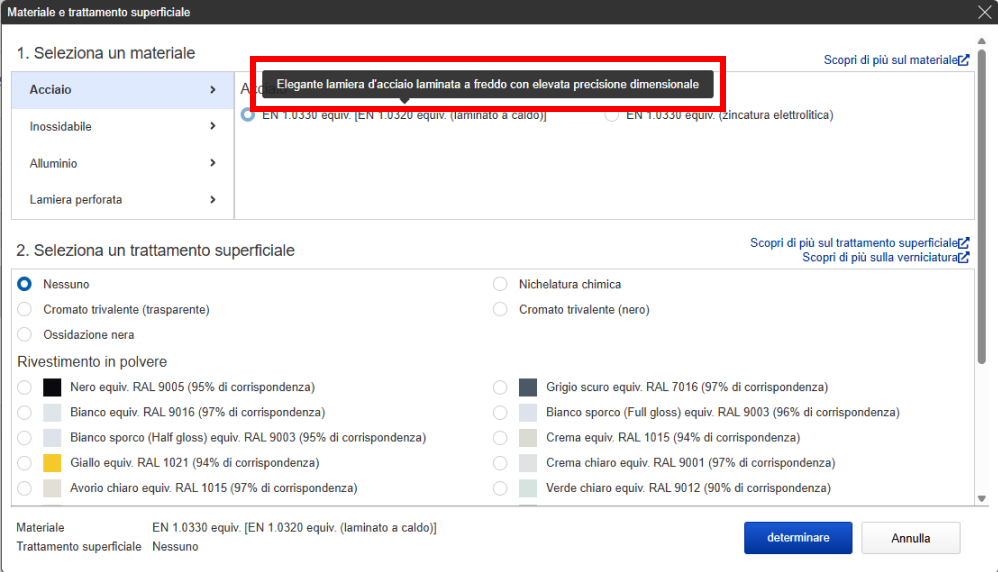Screen dimensions: 998x572
Task: Click the 2. Seleziona un trattamento superficiale heading
Action: (155, 251)
